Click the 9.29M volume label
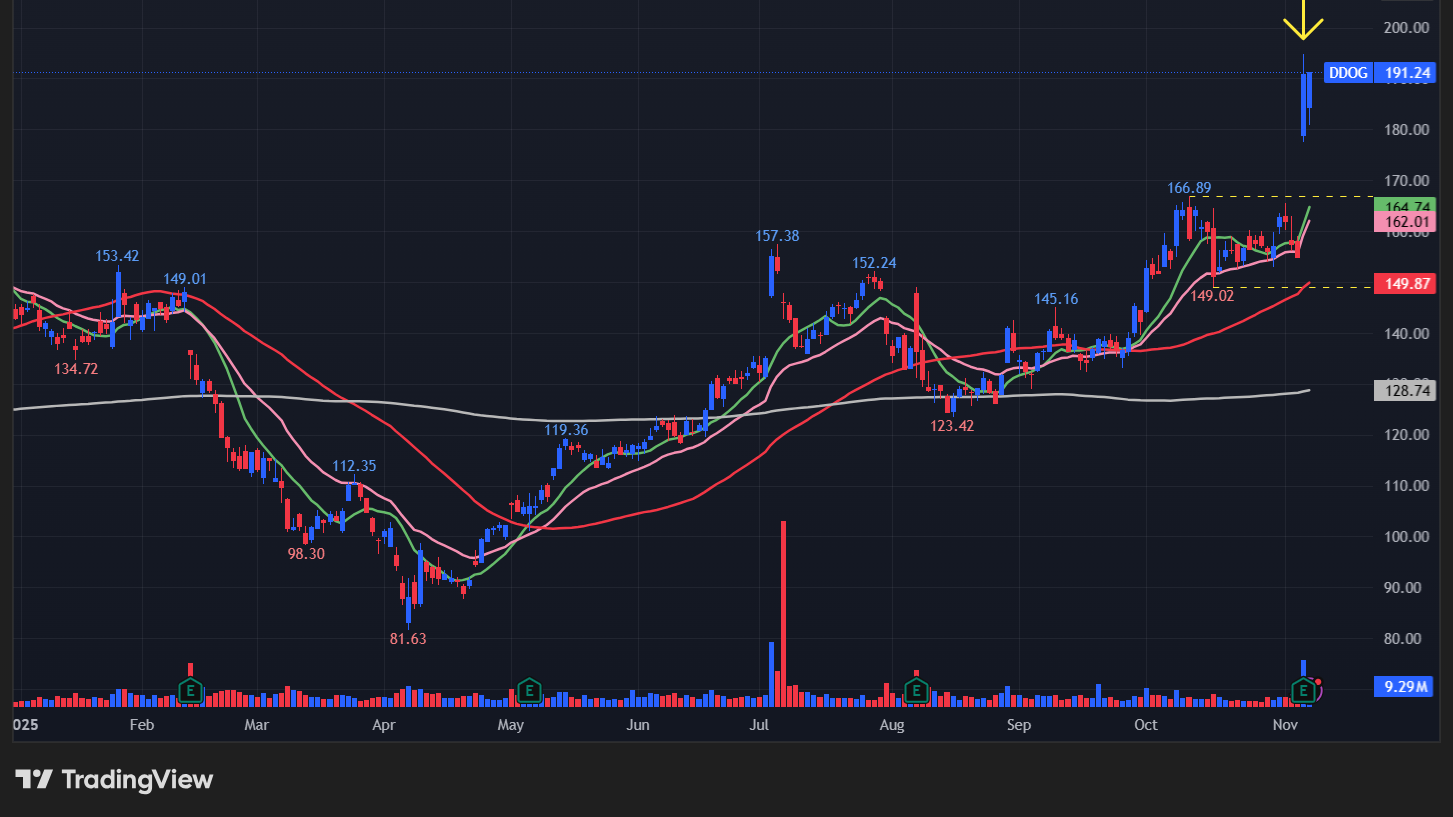The image size is (1453, 817). [x=1405, y=687]
